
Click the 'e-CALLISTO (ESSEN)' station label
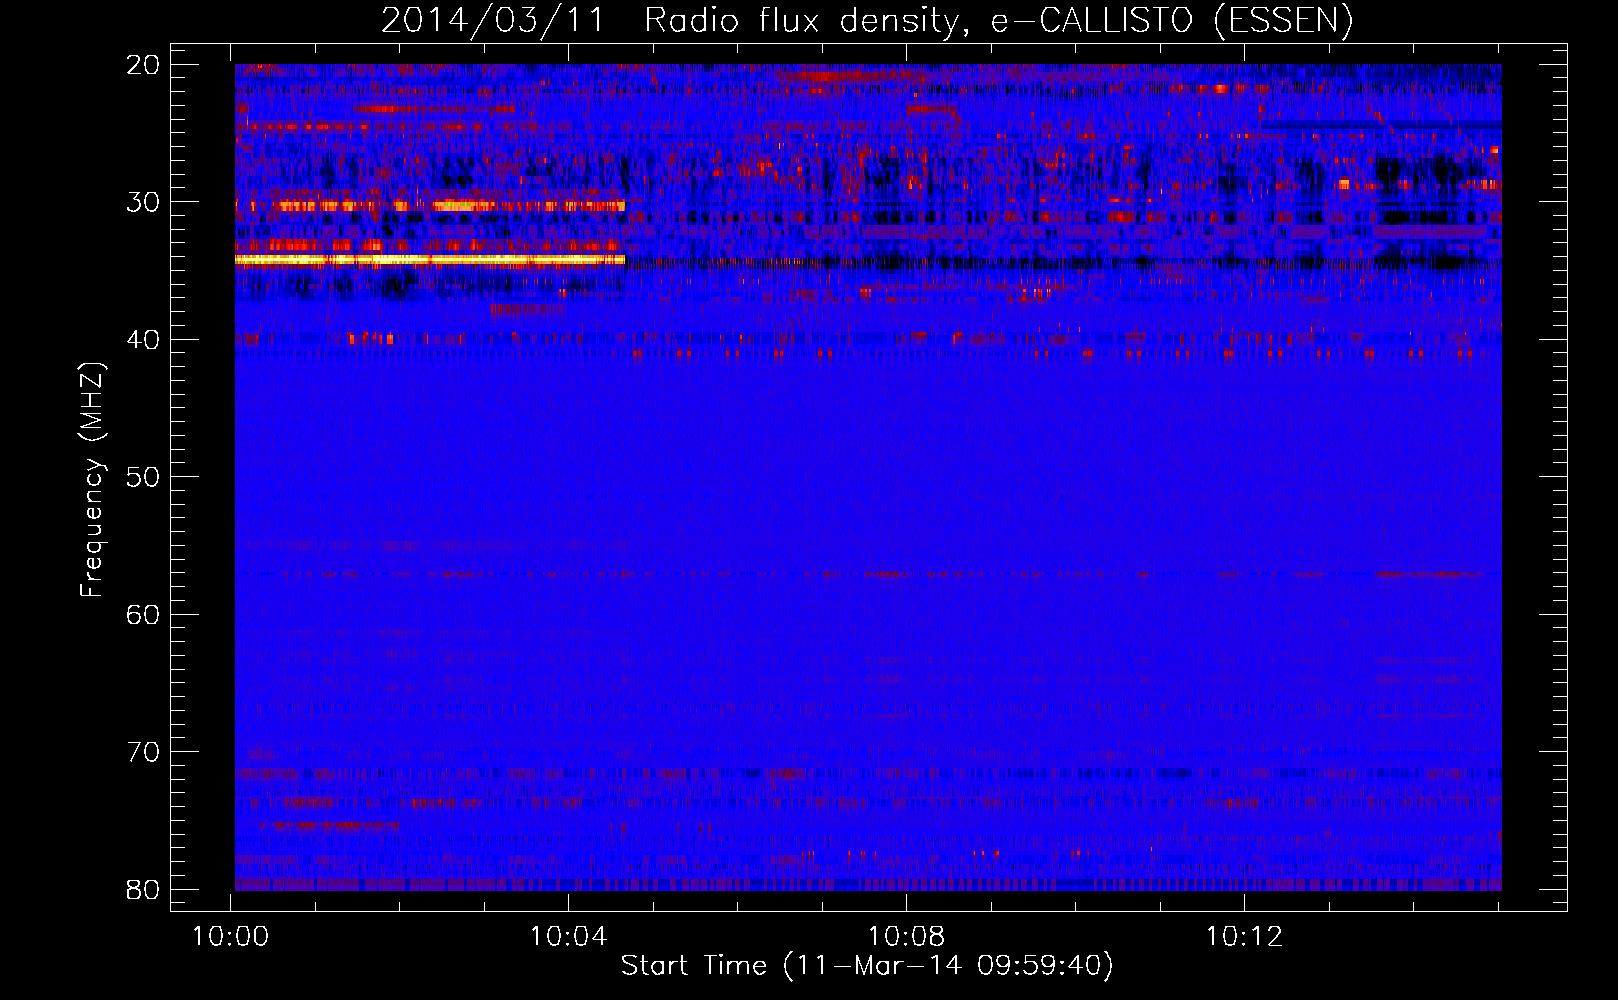[x=1172, y=20]
